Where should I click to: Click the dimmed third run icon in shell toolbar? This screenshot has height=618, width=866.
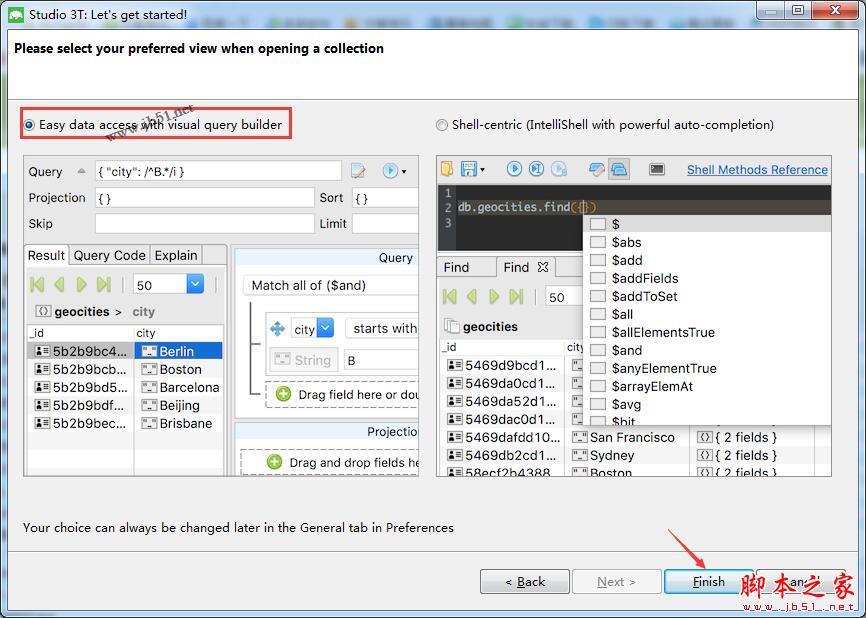click(559, 169)
